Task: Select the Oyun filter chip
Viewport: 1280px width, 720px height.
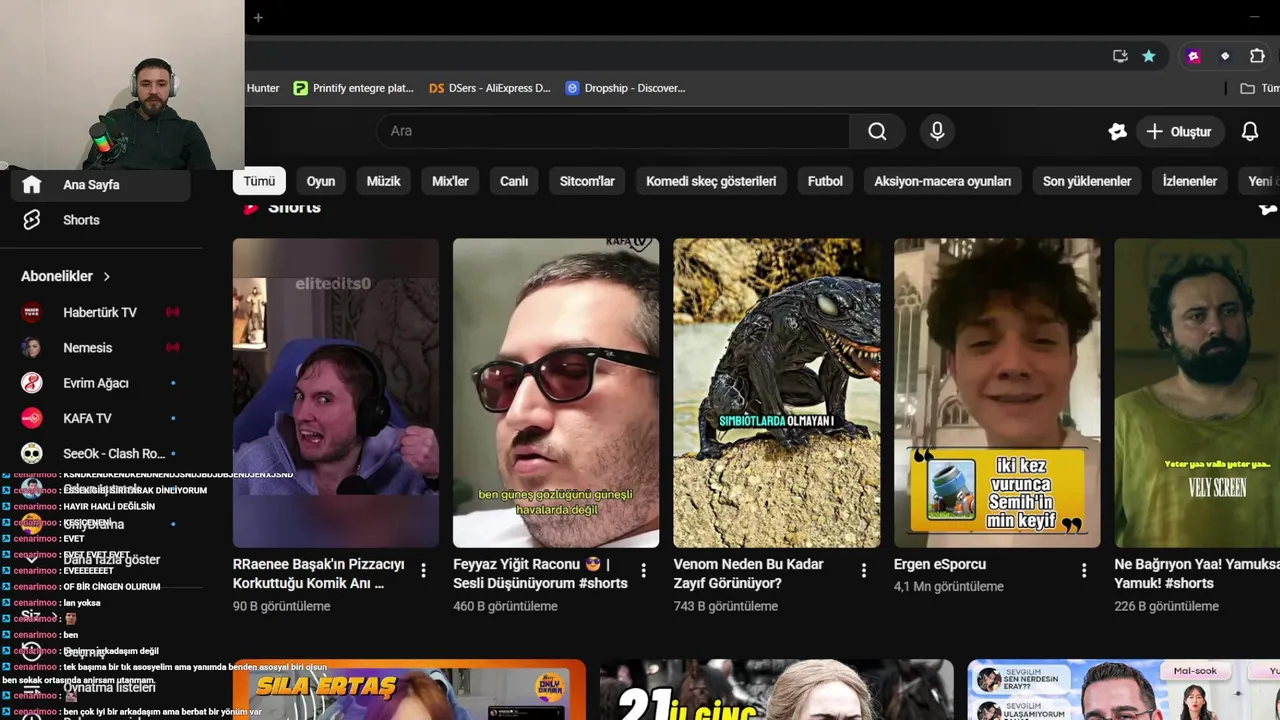Action: coord(321,181)
